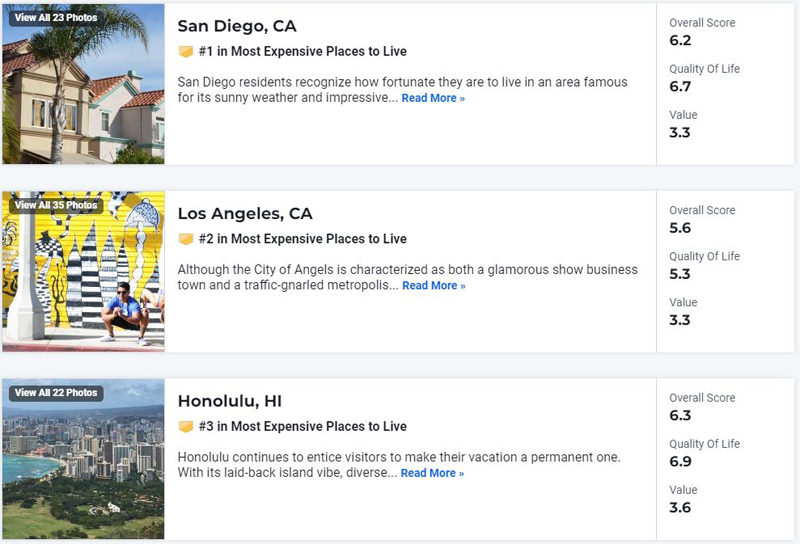The height and width of the screenshot is (544, 800).
Task: View all 23 photos of San Diego
Action: (56, 17)
